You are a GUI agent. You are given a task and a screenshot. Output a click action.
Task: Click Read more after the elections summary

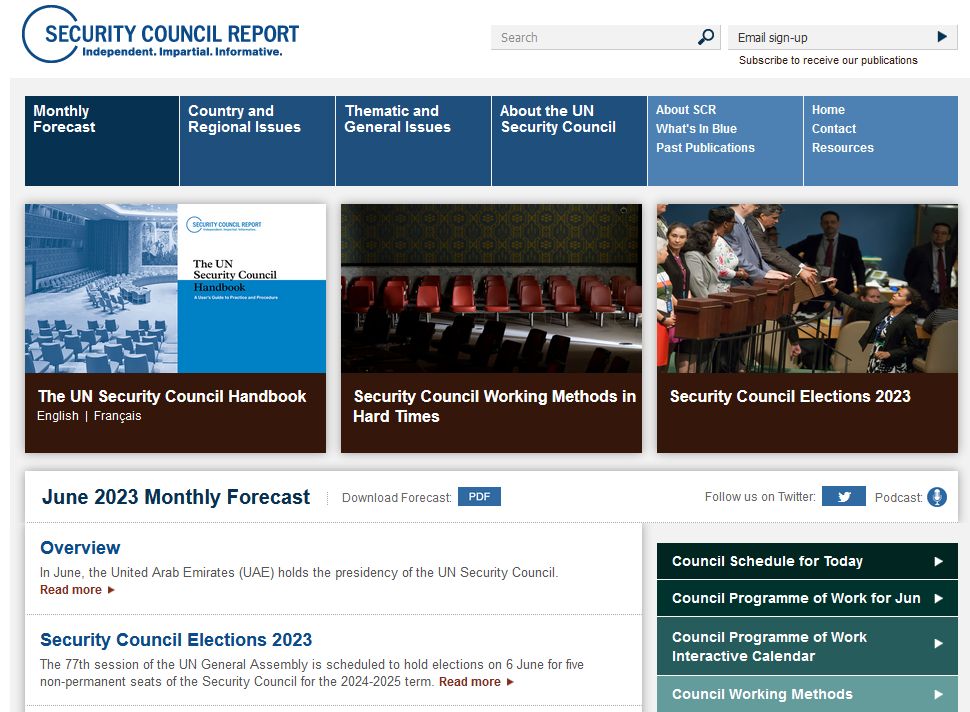click(x=470, y=682)
